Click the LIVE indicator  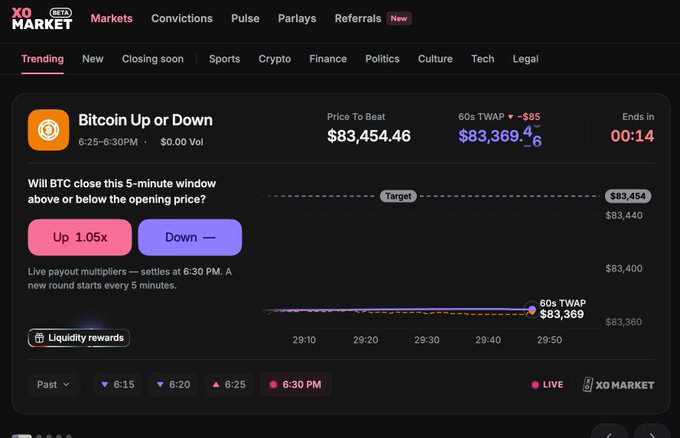click(547, 385)
